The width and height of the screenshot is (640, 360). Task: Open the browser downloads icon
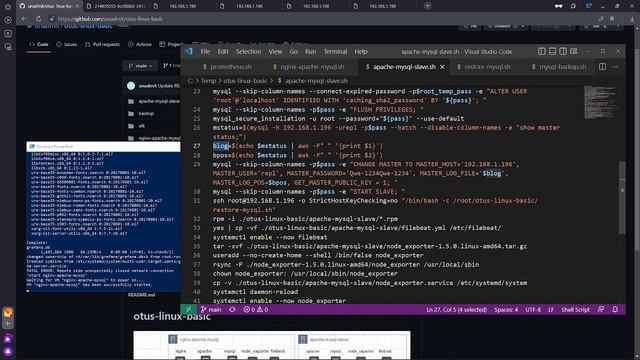(x=632, y=19)
